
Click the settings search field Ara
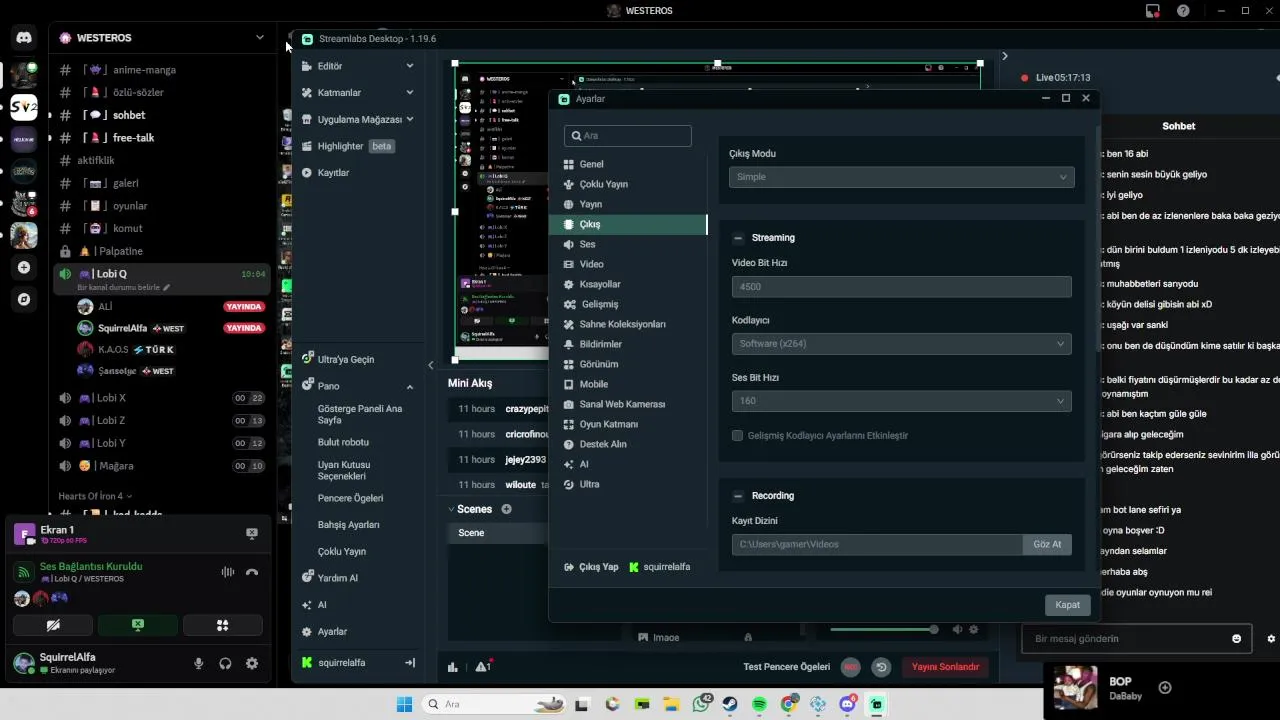coord(628,135)
